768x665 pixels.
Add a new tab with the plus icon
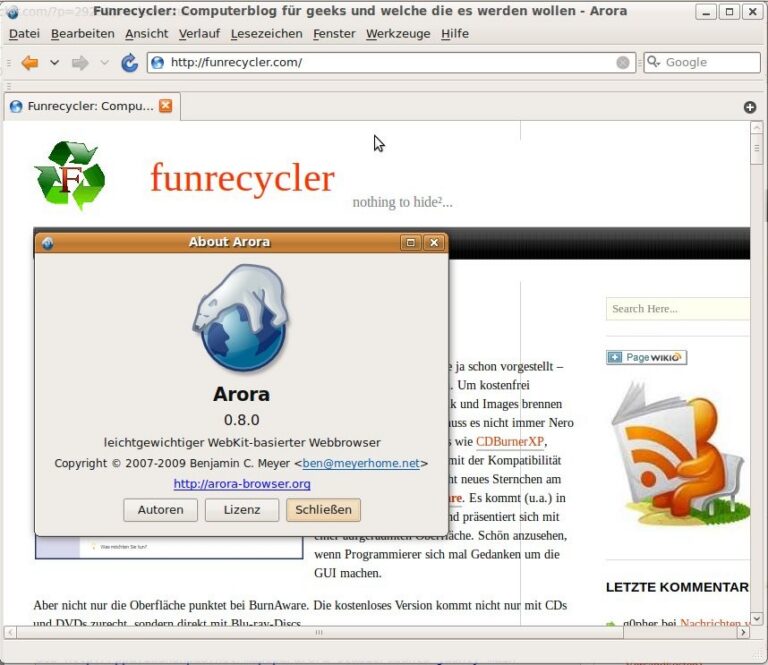point(749,107)
